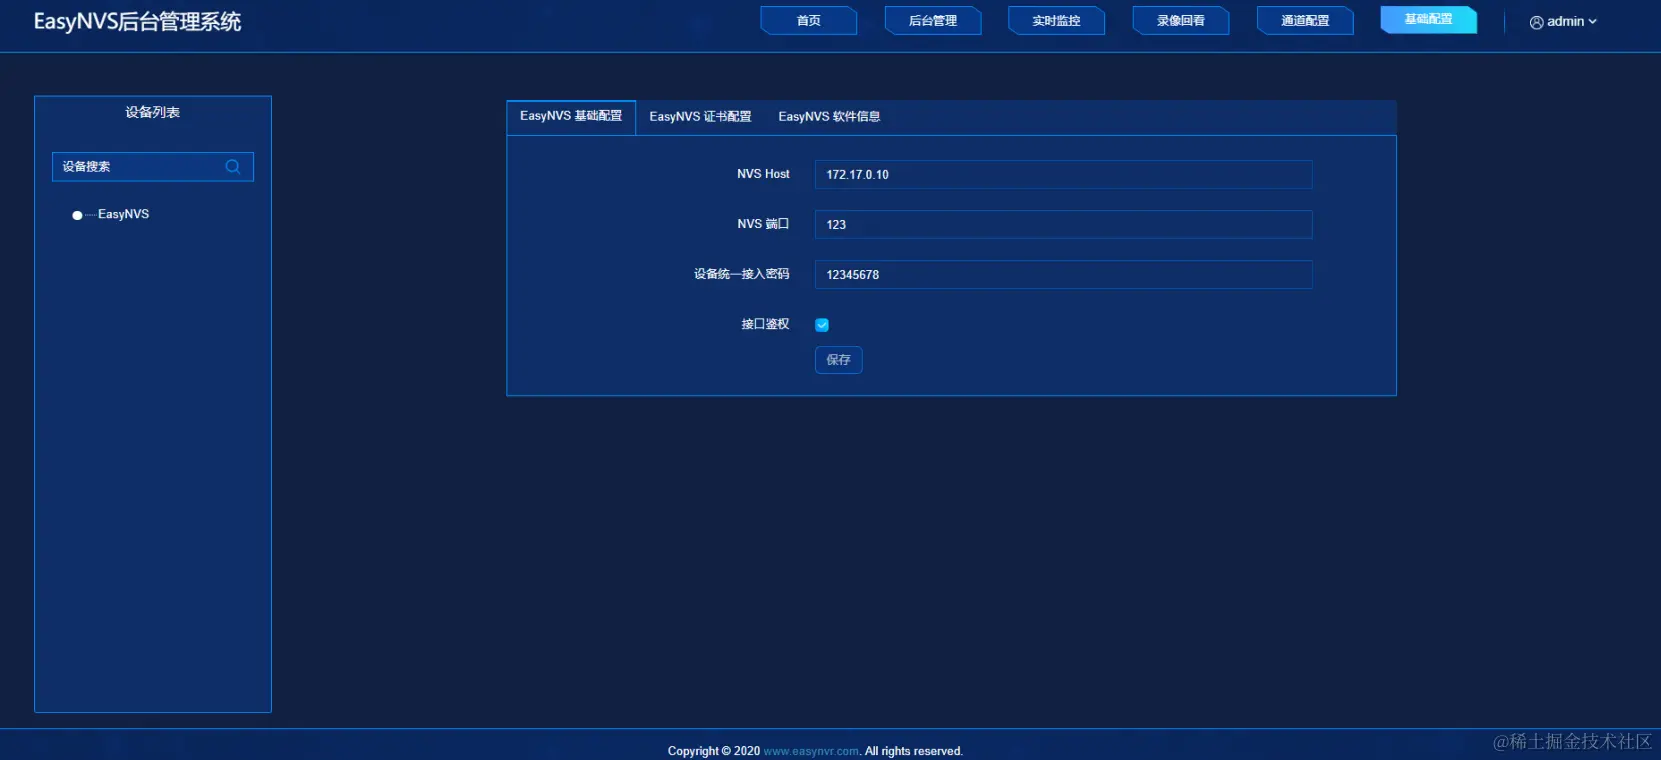Switch to EasyNVS 证书配置 tab

700,117
